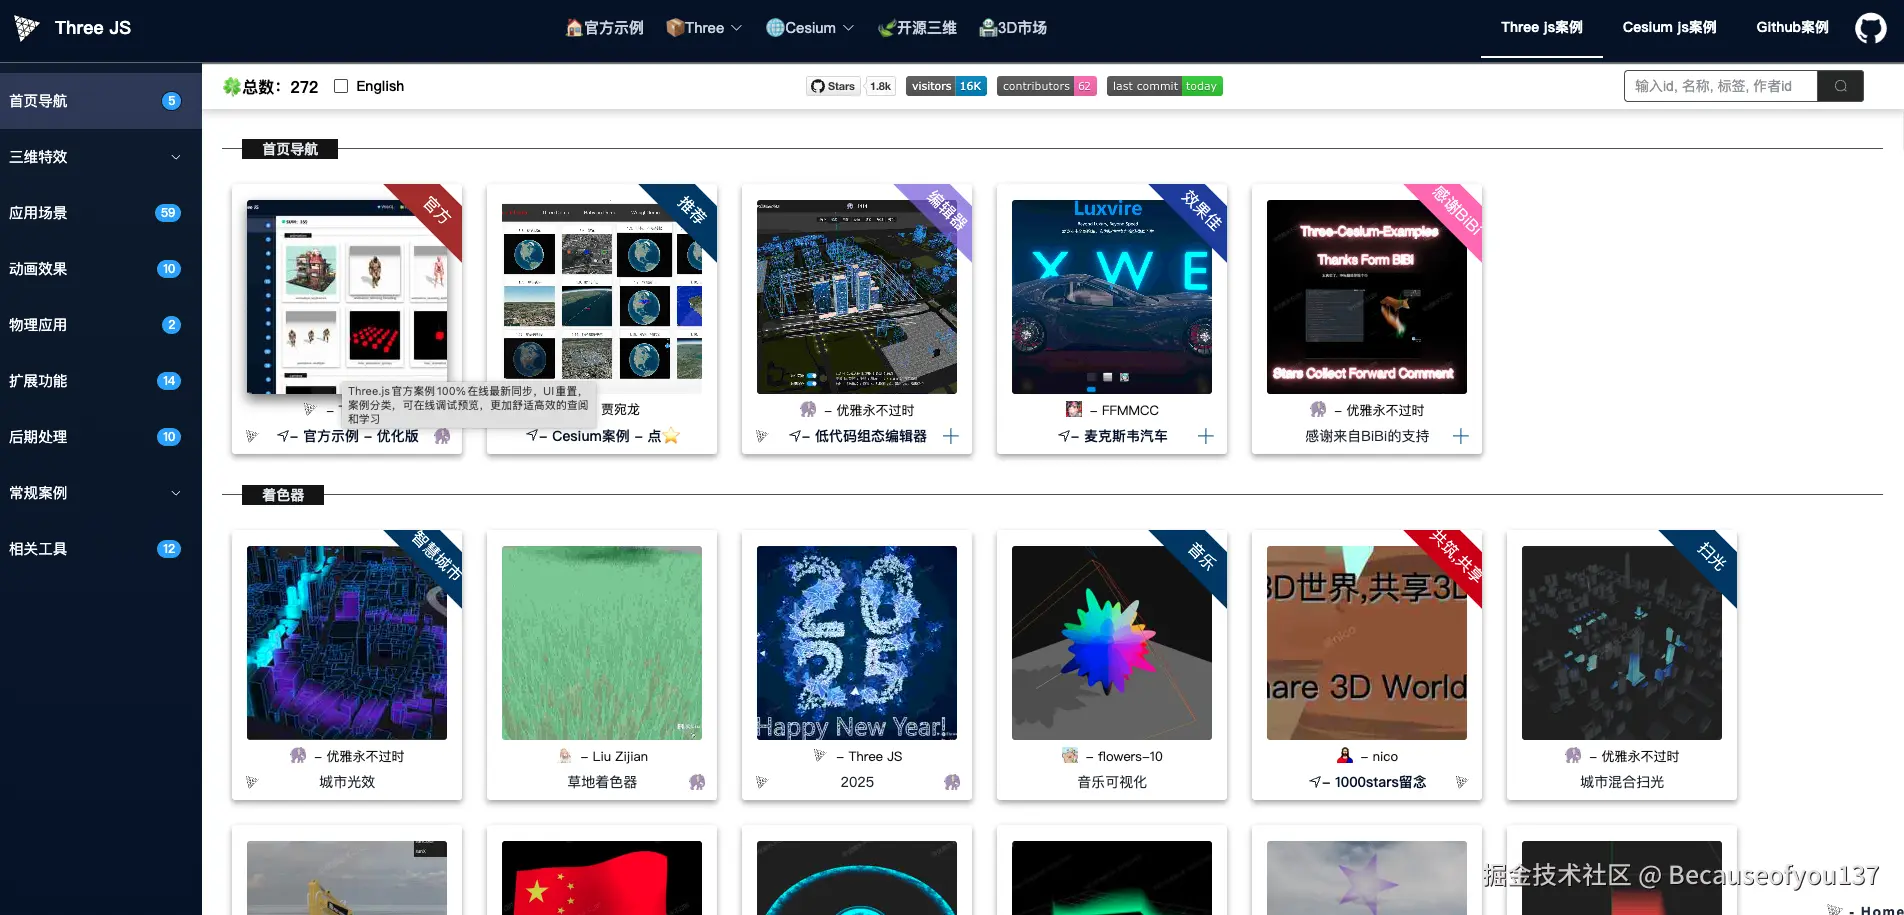Open the 2025 Happy New Year thumbnail
Screen dimensions: 1904x915
point(857,643)
